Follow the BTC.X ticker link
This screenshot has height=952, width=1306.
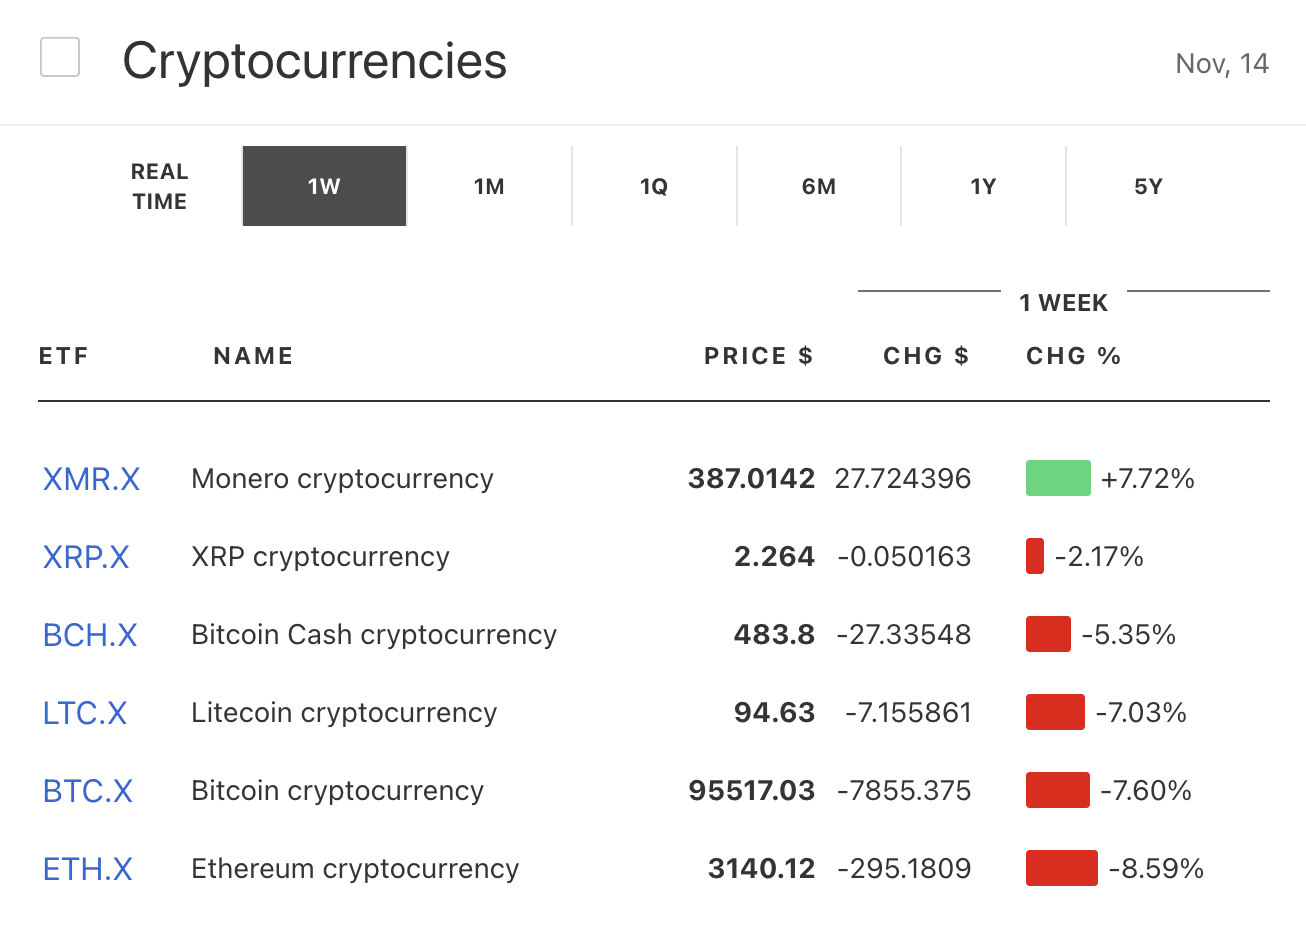(x=88, y=791)
